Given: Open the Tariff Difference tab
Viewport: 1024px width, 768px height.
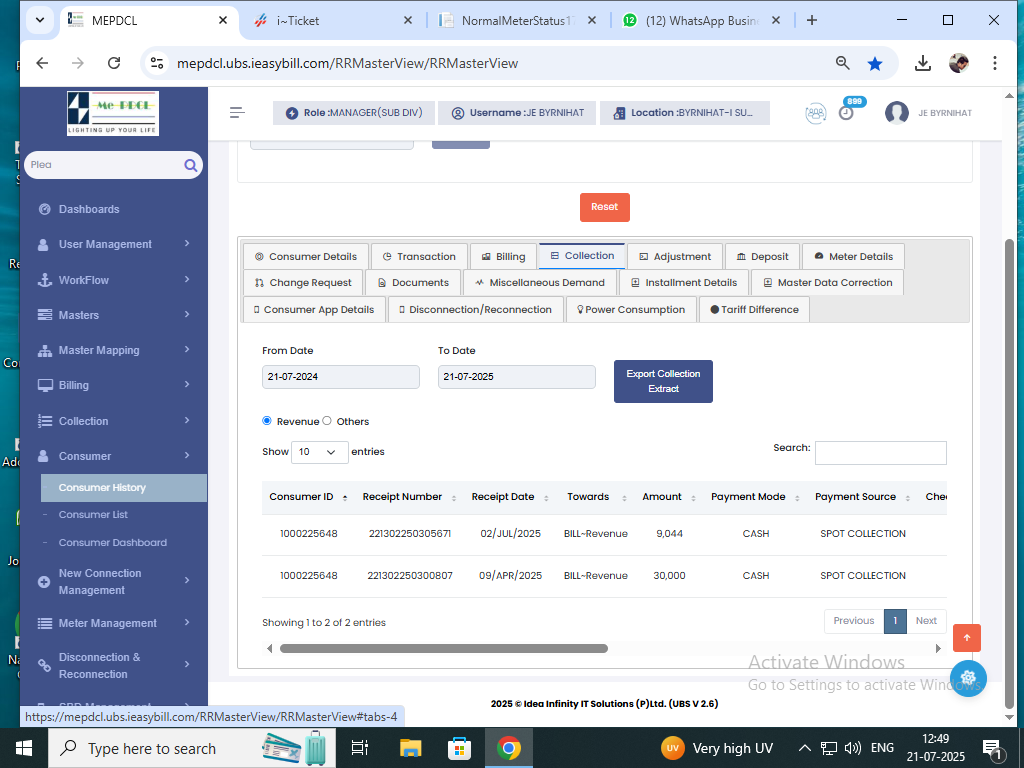Looking at the screenshot, I should pyautogui.click(x=754, y=310).
